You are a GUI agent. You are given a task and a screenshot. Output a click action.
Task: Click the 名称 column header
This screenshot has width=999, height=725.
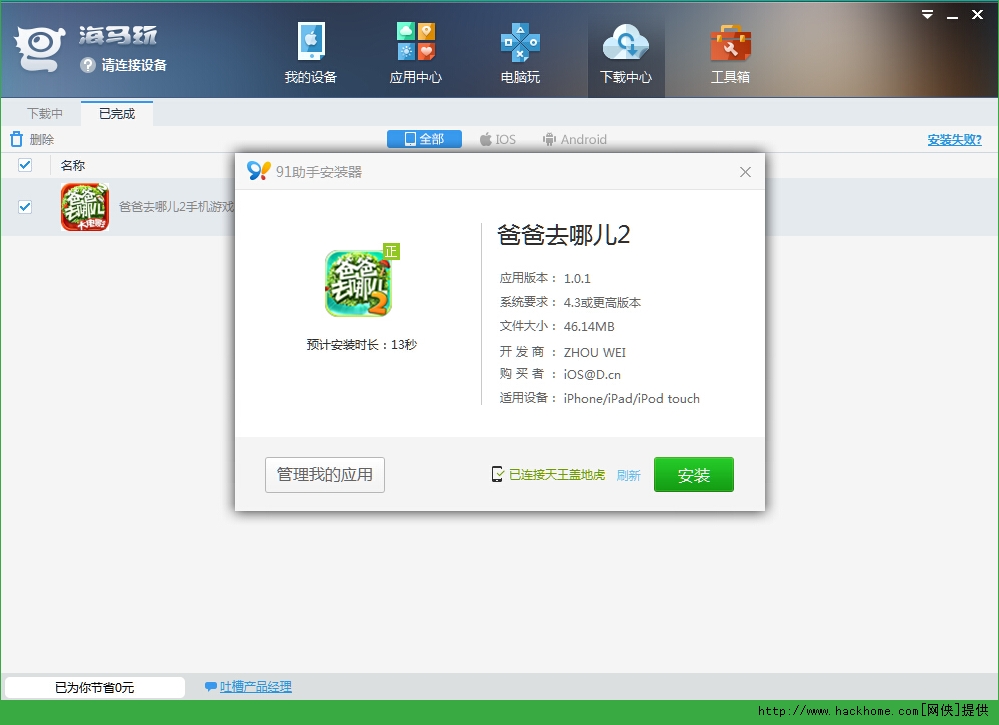pos(73,166)
